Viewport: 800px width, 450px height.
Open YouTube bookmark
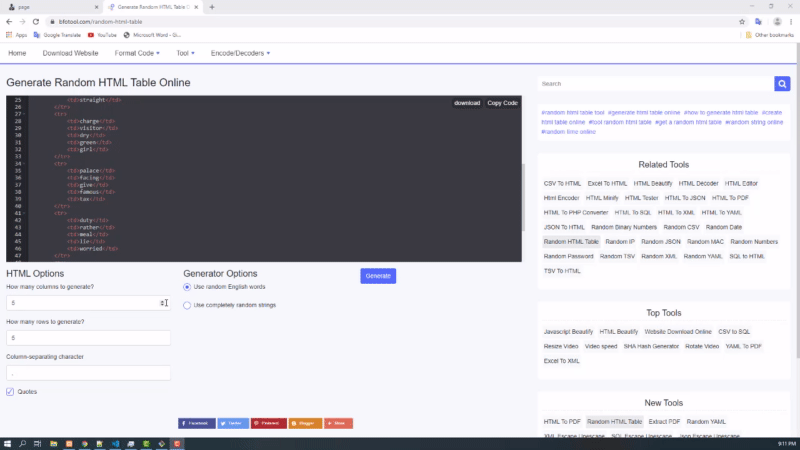pyautogui.click(x=102, y=35)
